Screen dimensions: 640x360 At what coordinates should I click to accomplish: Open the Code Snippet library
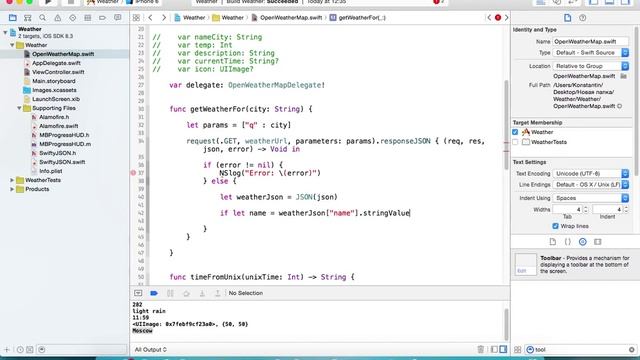(568, 242)
